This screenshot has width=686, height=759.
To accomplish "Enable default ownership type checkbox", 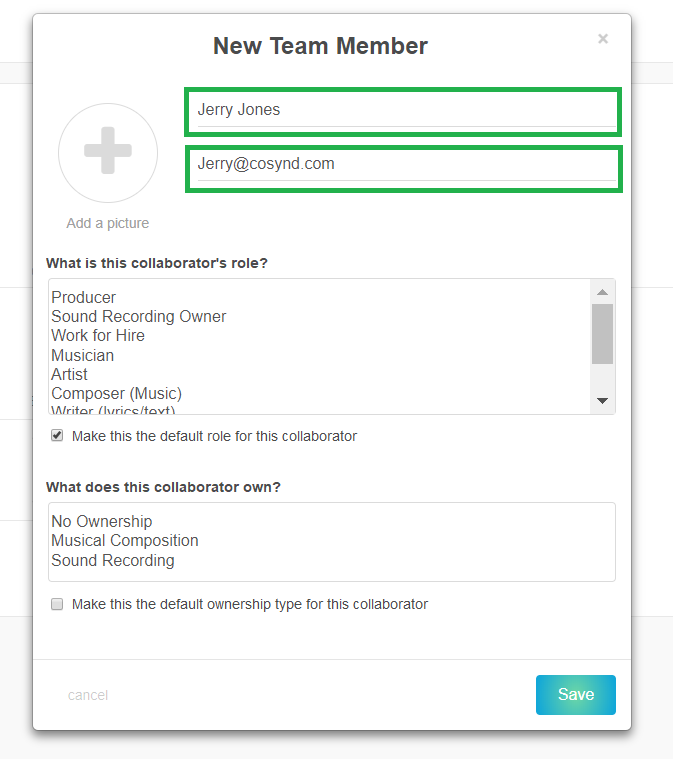I will (57, 604).
